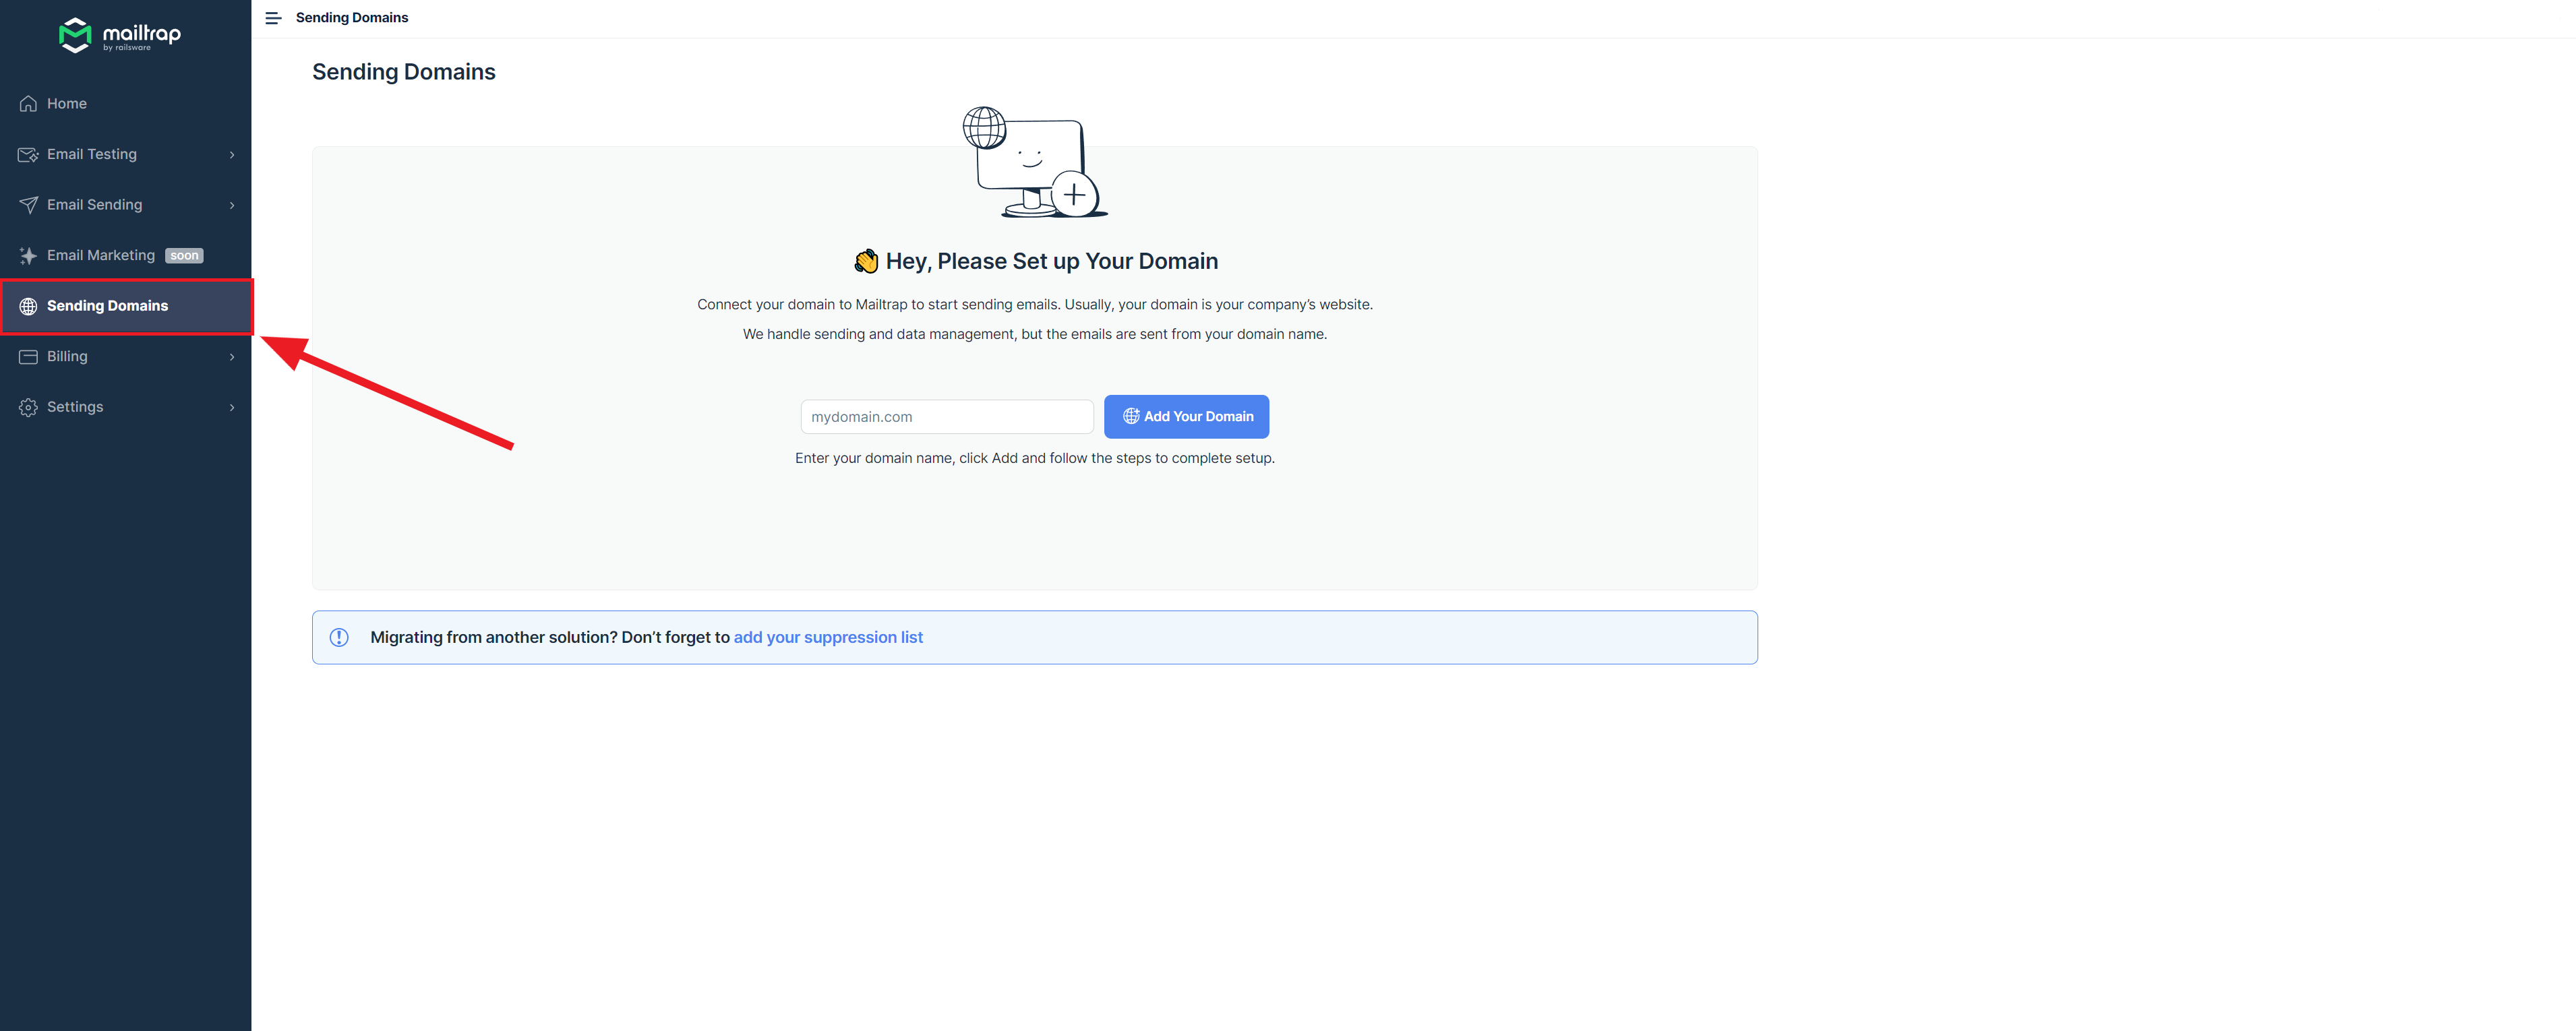This screenshot has height=1031, width=2576.
Task: Click the info icon in migration banner
Action: click(x=339, y=638)
